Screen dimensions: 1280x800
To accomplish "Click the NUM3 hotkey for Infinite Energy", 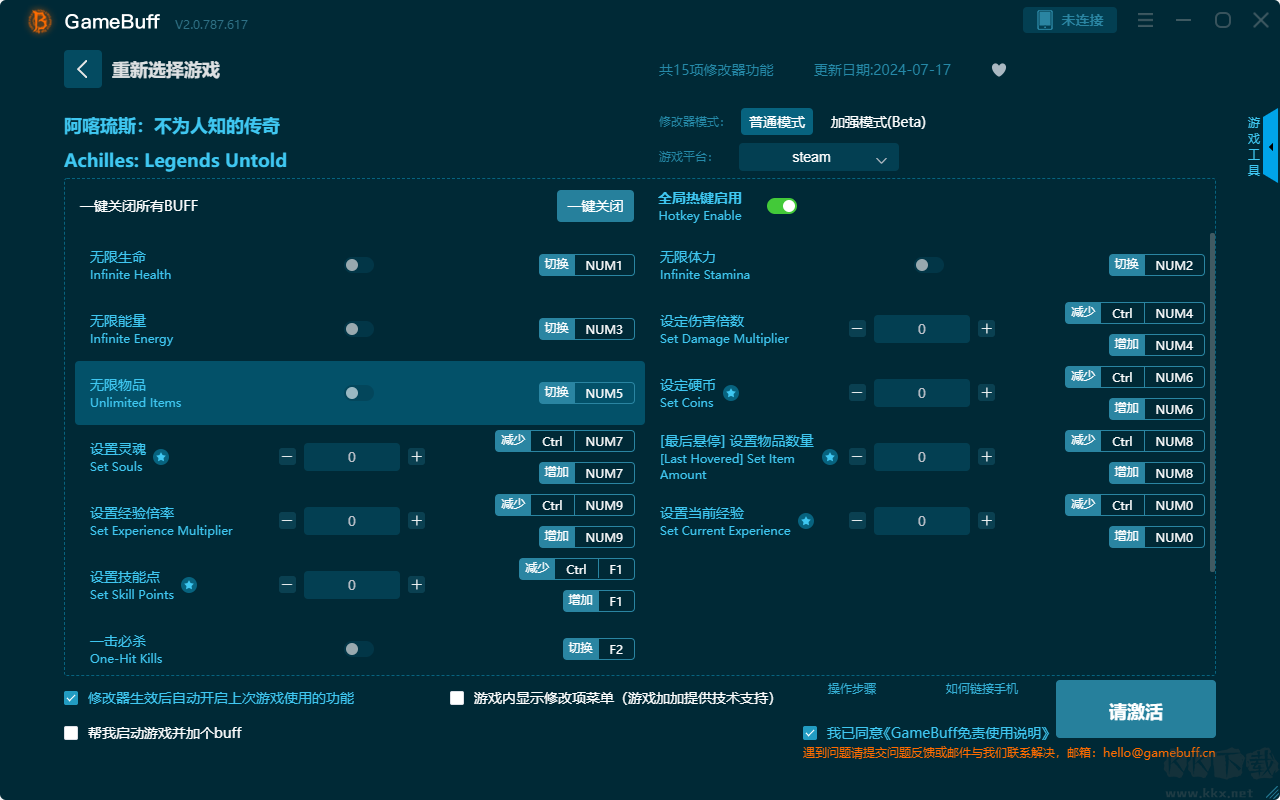I will click(604, 329).
